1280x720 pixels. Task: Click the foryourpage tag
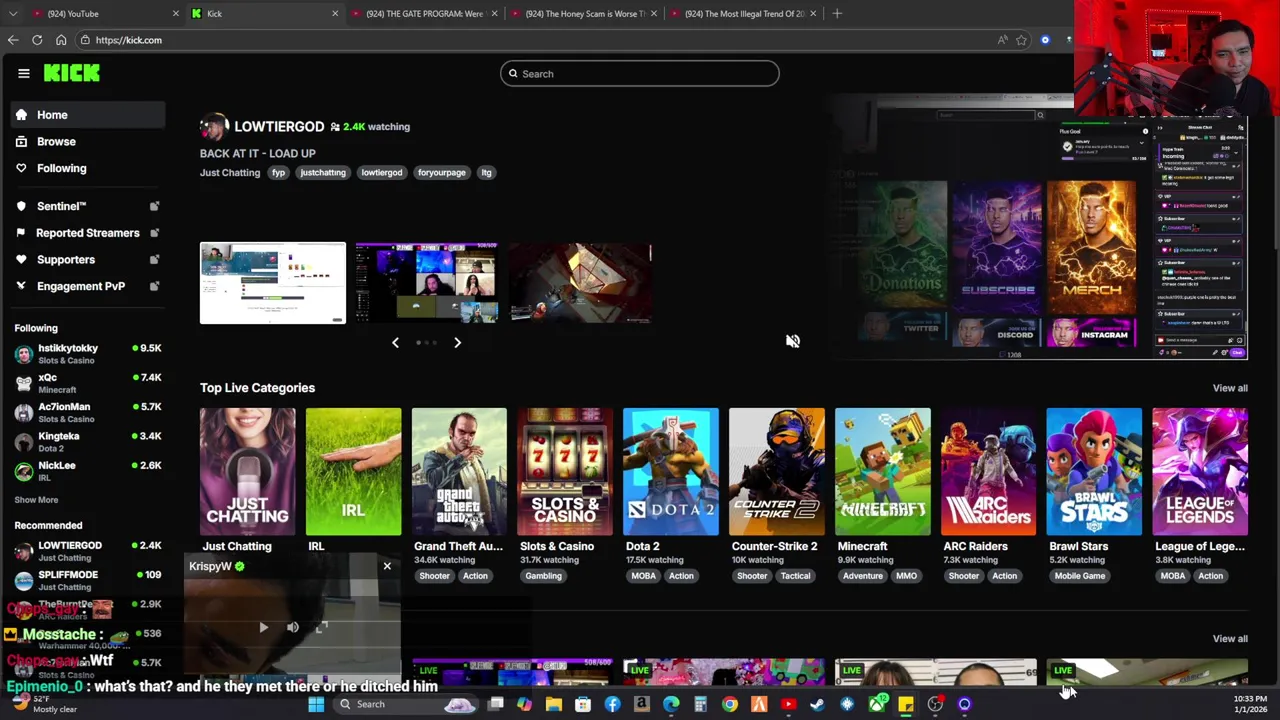[441, 173]
